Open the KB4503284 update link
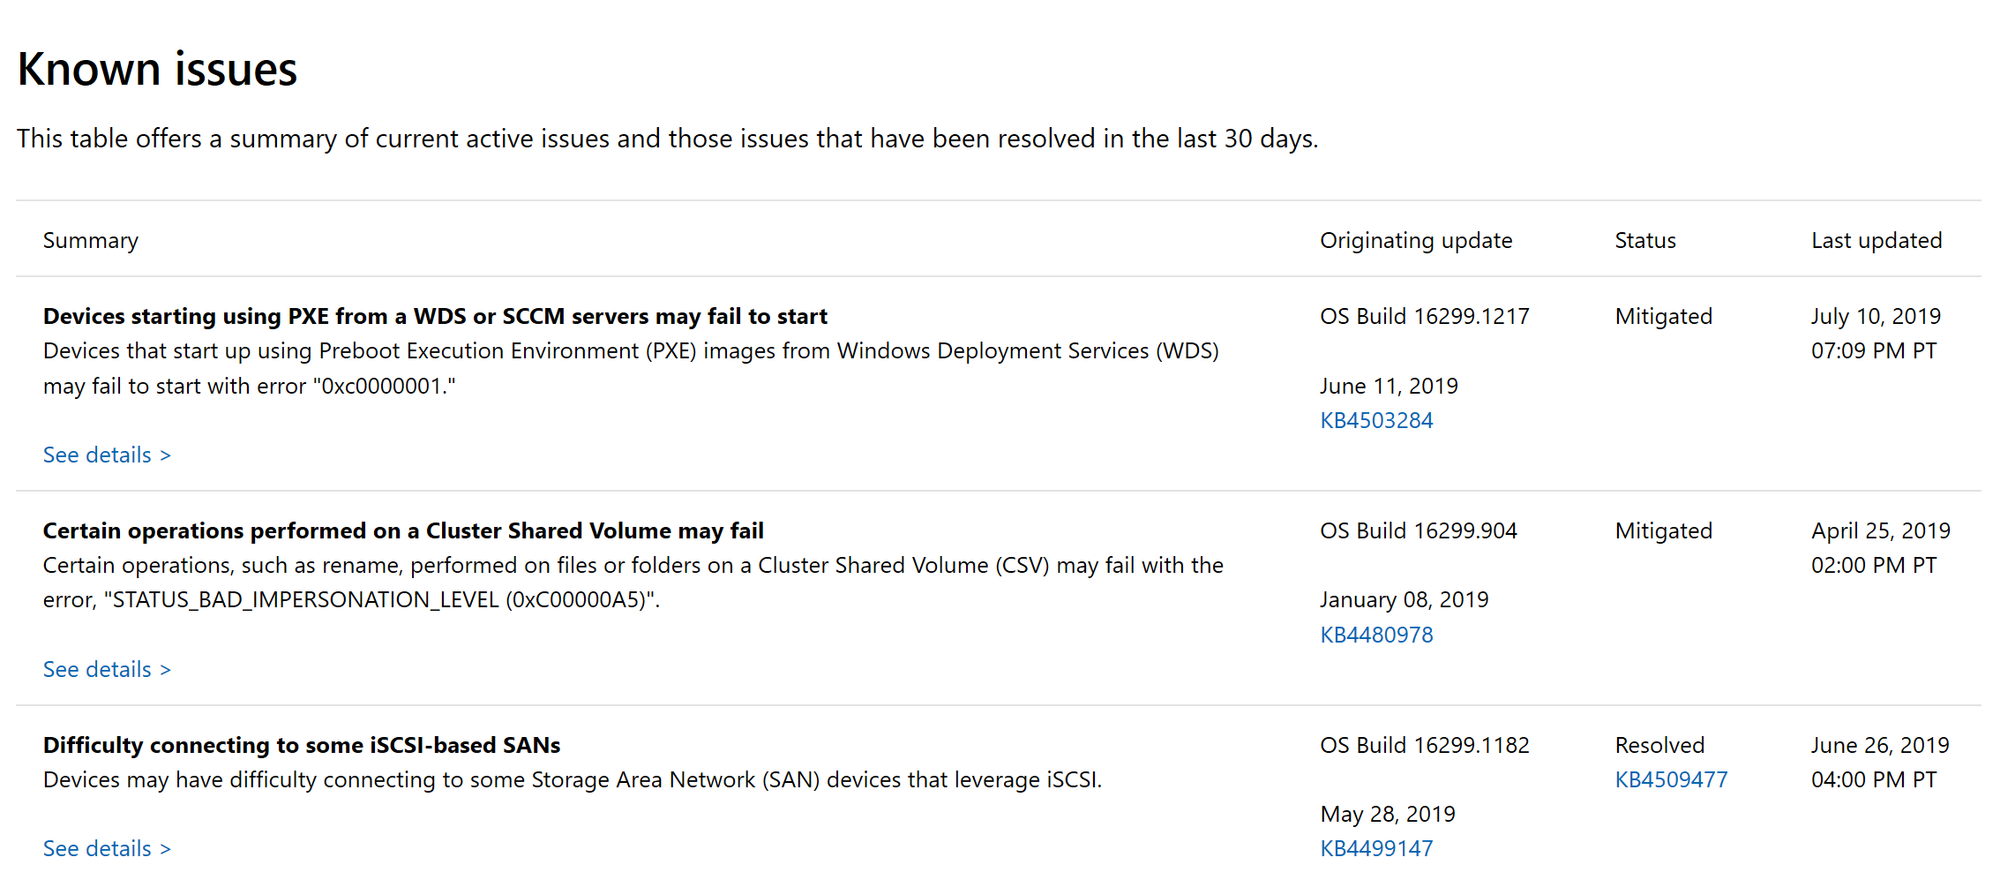The width and height of the screenshot is (2000, 895). 1377,420
